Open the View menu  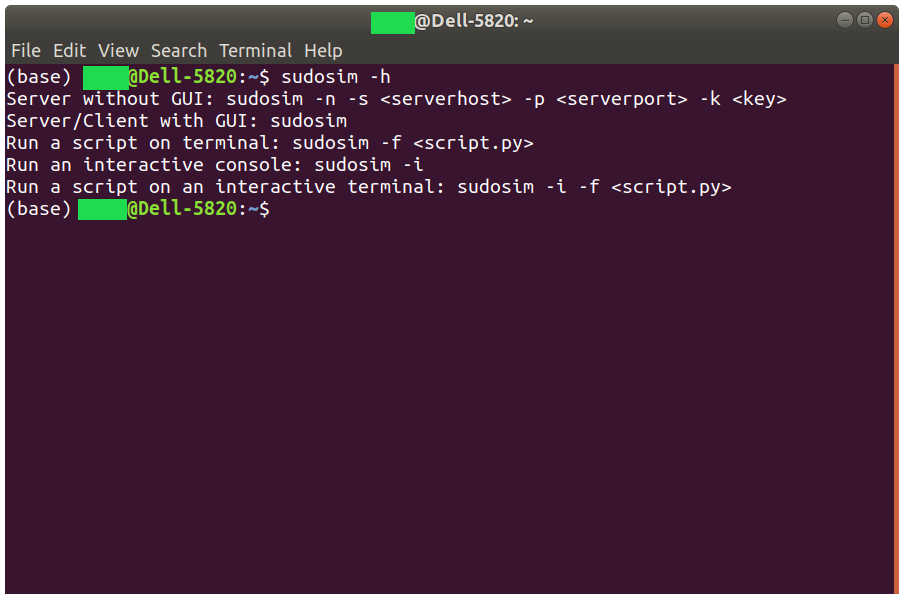[117, 50]
